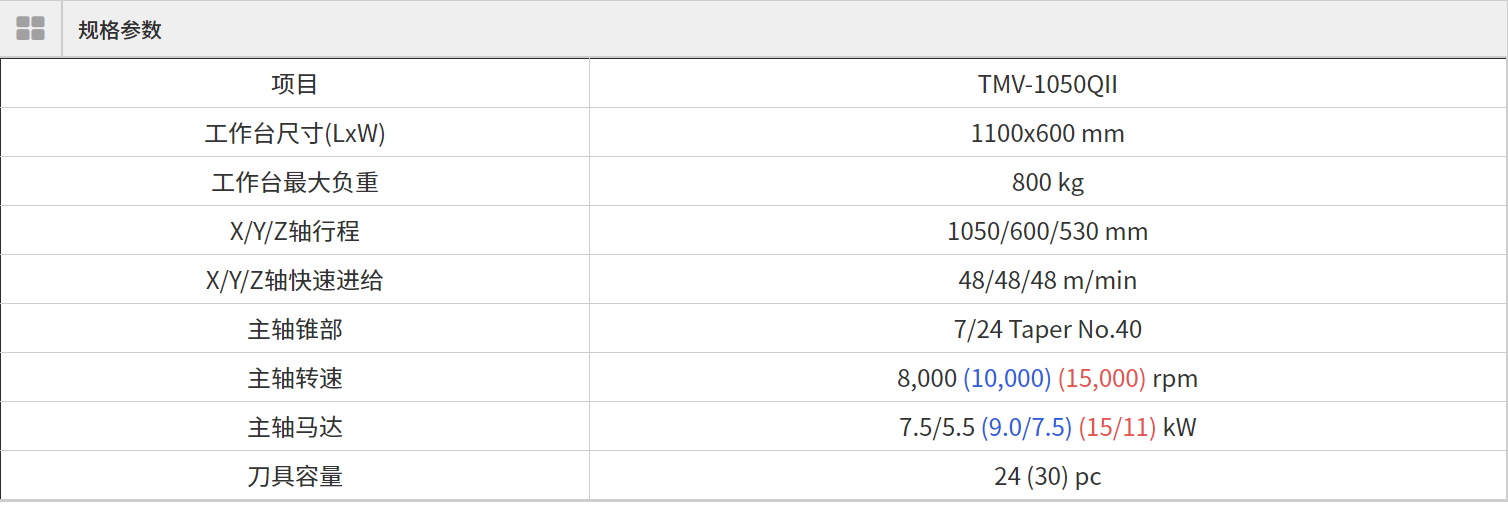The width and height of the screenshot is (1508, 505).
Task: Click the 工作台最大负重 row label
Action: pos(294,183)
